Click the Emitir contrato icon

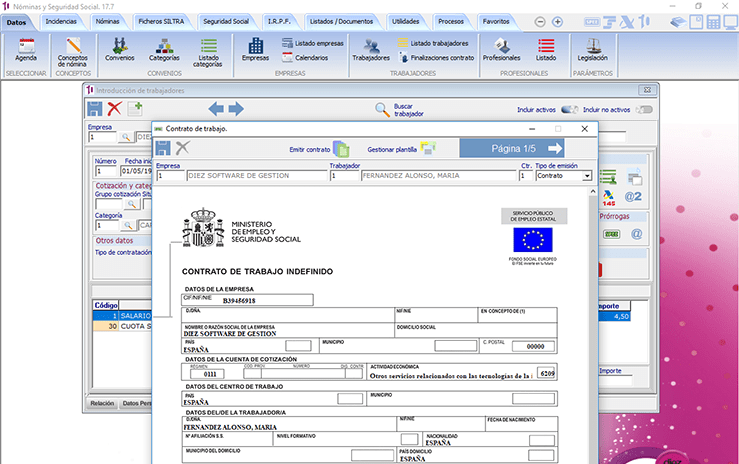(341, 148)
